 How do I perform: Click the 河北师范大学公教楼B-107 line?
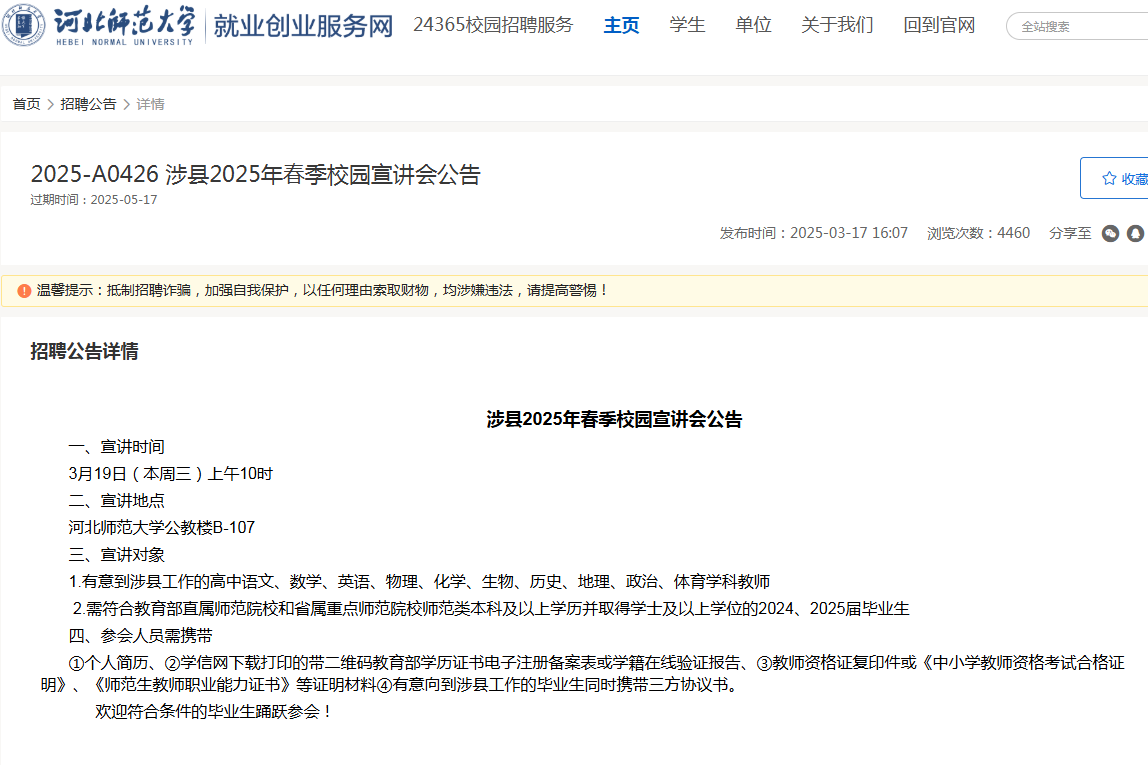[162, 527]
